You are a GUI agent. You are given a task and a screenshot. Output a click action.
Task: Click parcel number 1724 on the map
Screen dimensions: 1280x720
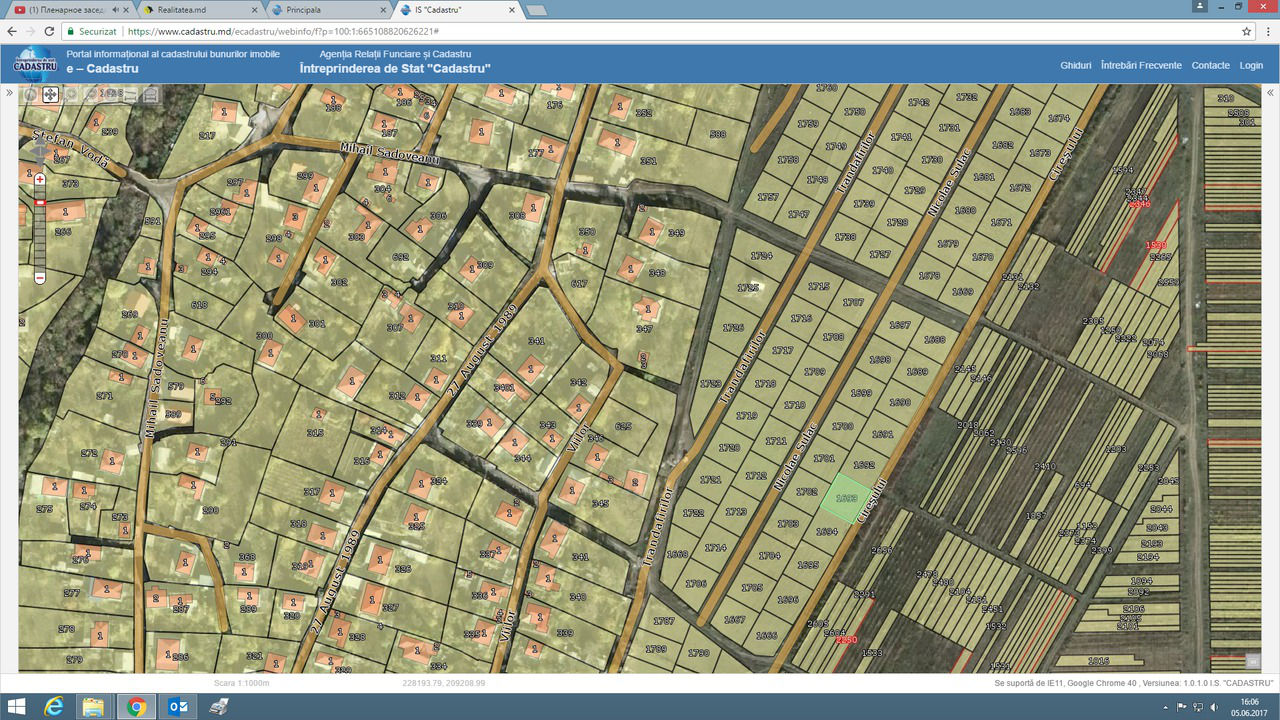point(762,256)
